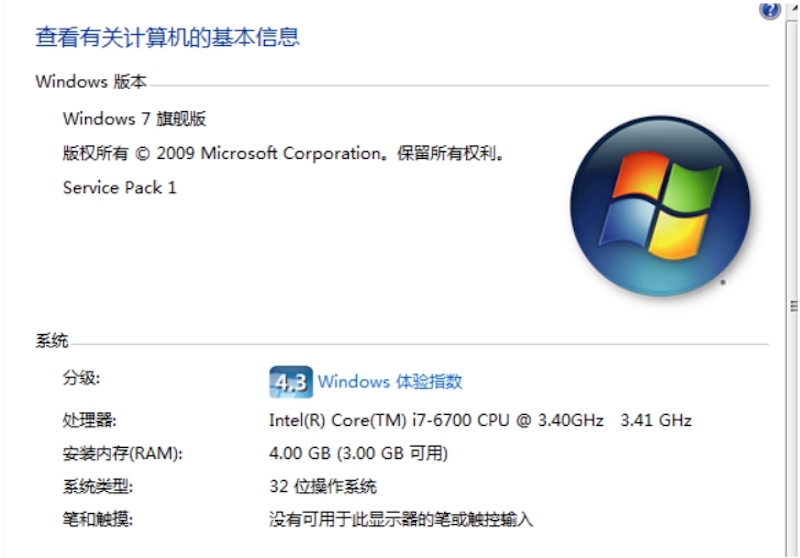Click the Microsoft Corporation copyright line
This screenshot has height=558, width=800.
tap(284, 154)
